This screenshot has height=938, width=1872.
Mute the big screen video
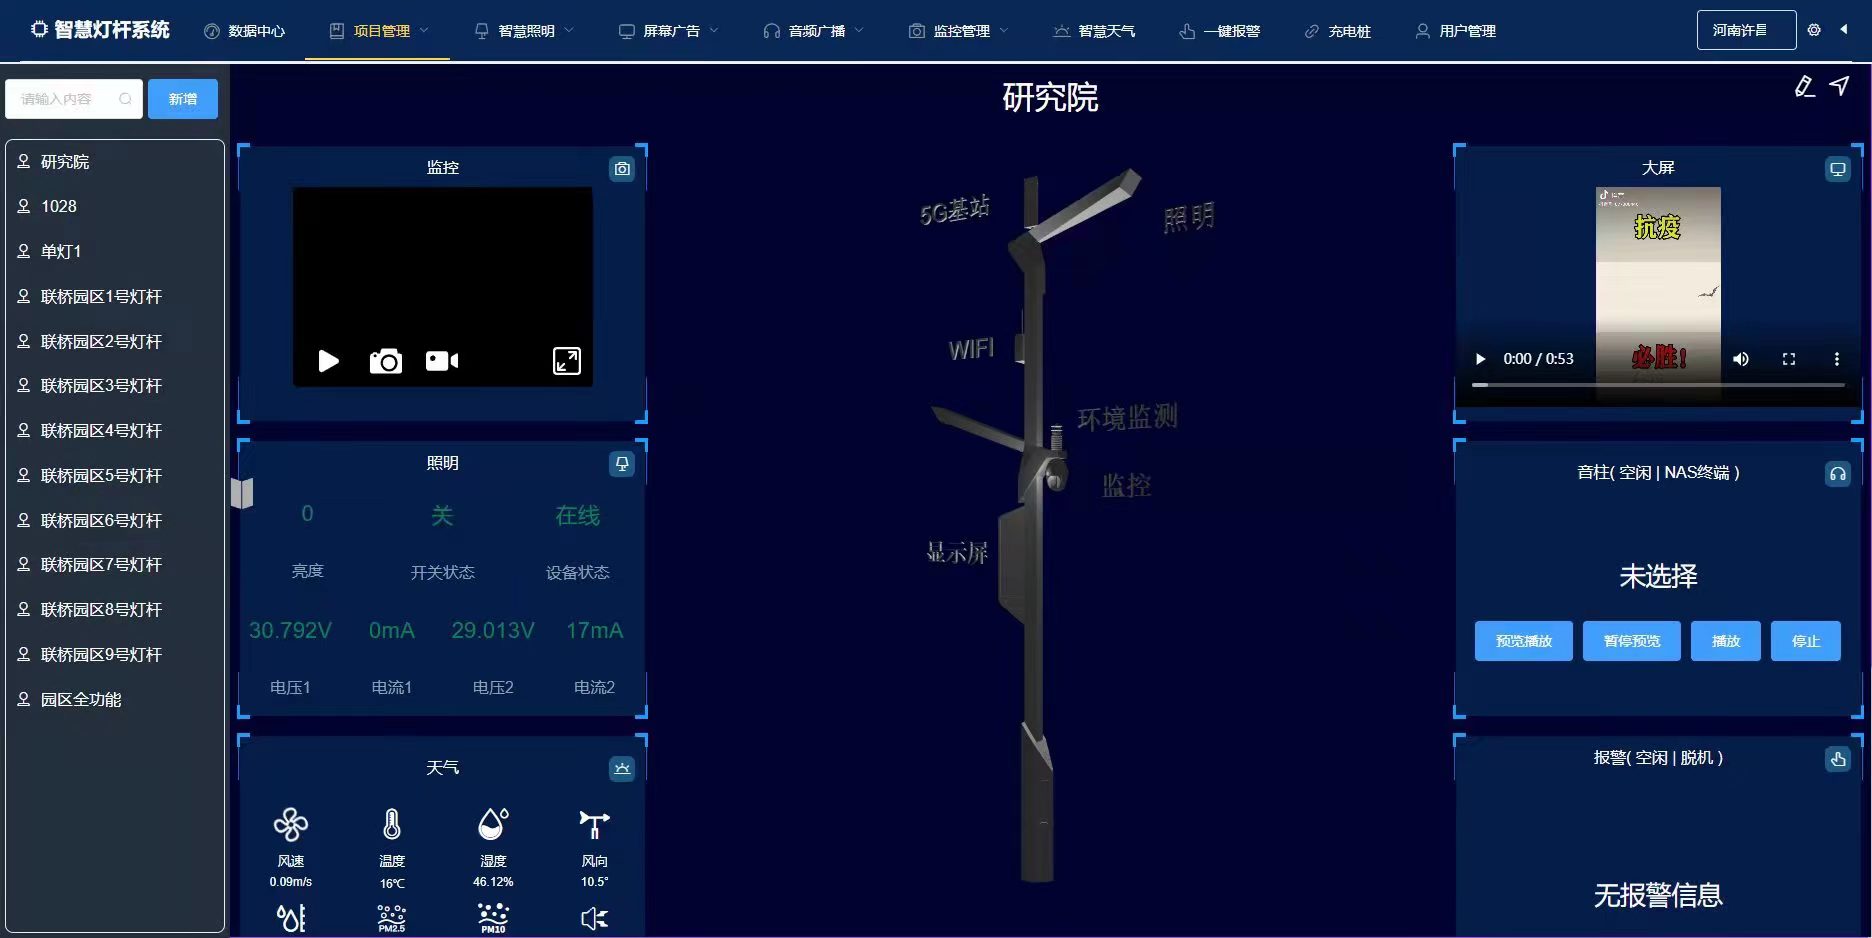[1740, 359]
